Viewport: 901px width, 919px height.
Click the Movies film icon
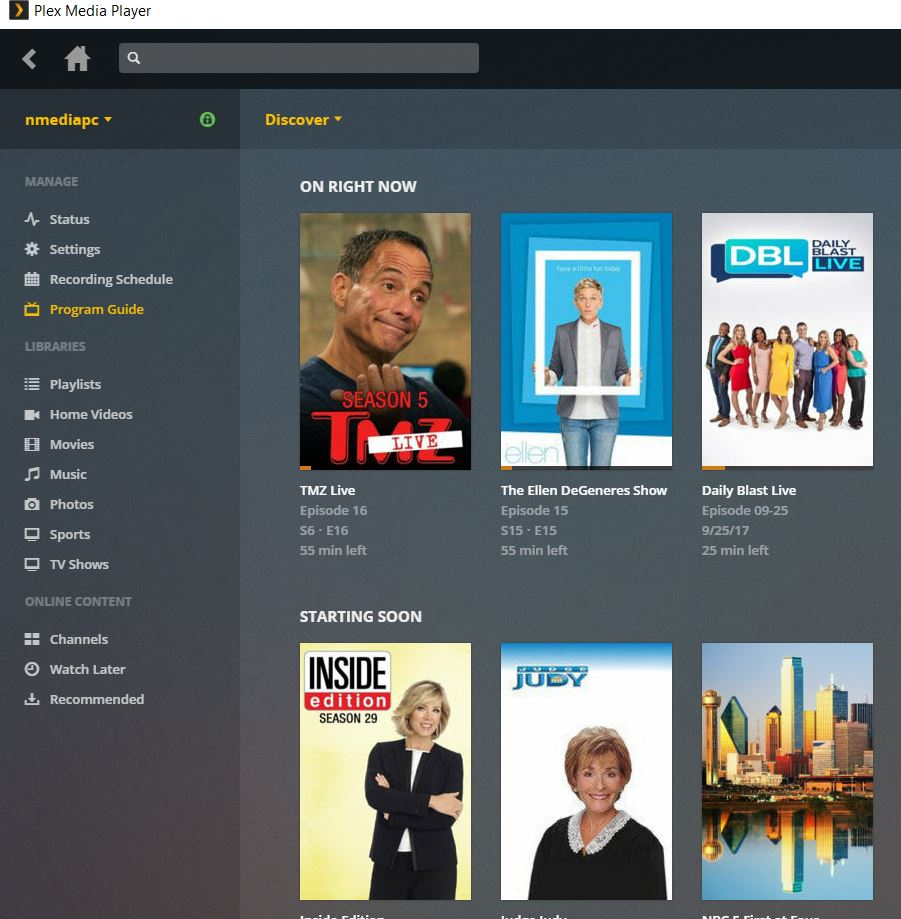[32, 444]
